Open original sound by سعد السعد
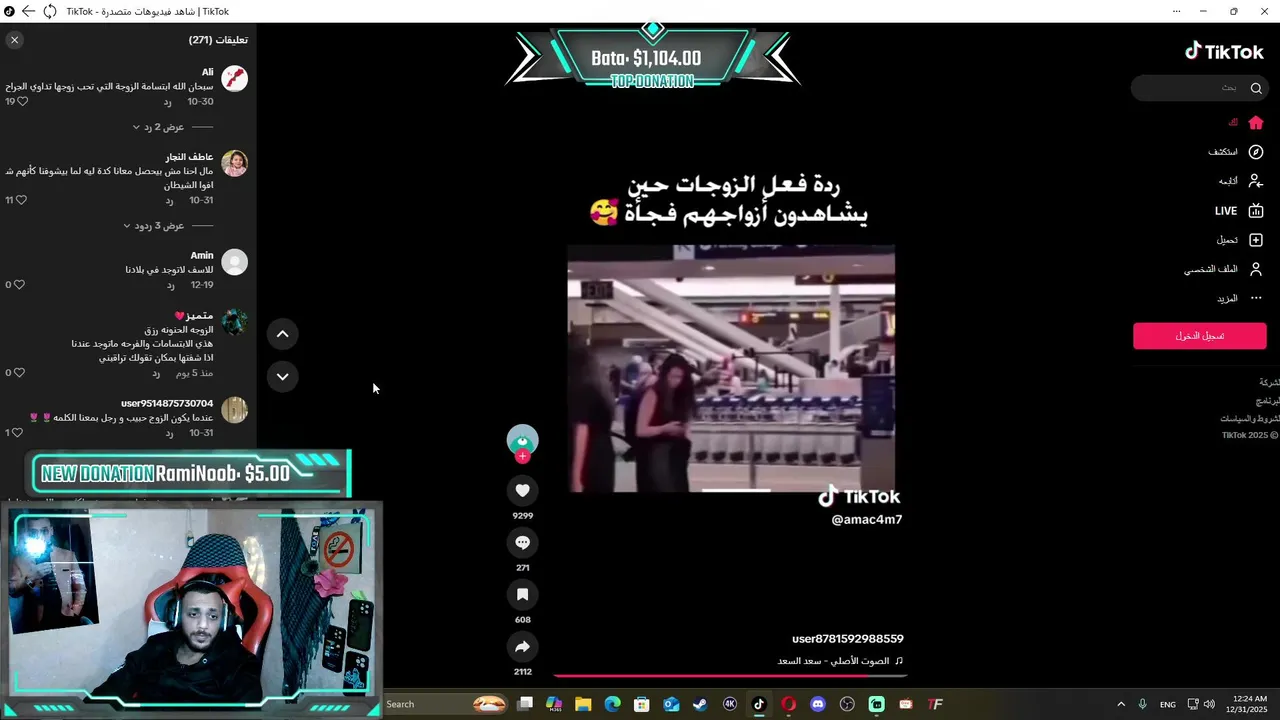This screenshot has height=720, width=1280. tap(841, 661)
